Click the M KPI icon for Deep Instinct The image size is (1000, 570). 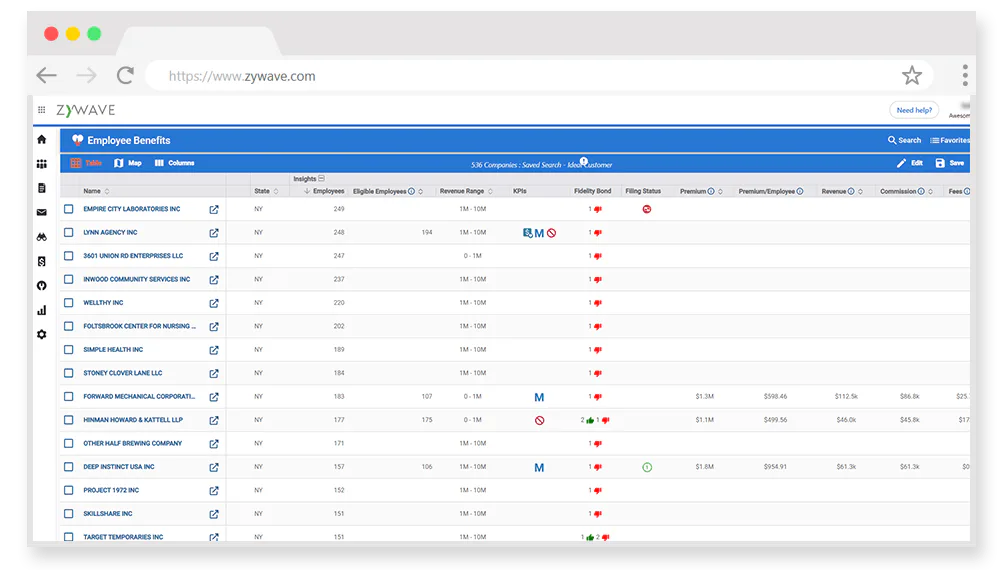click(x=539, y=467)
